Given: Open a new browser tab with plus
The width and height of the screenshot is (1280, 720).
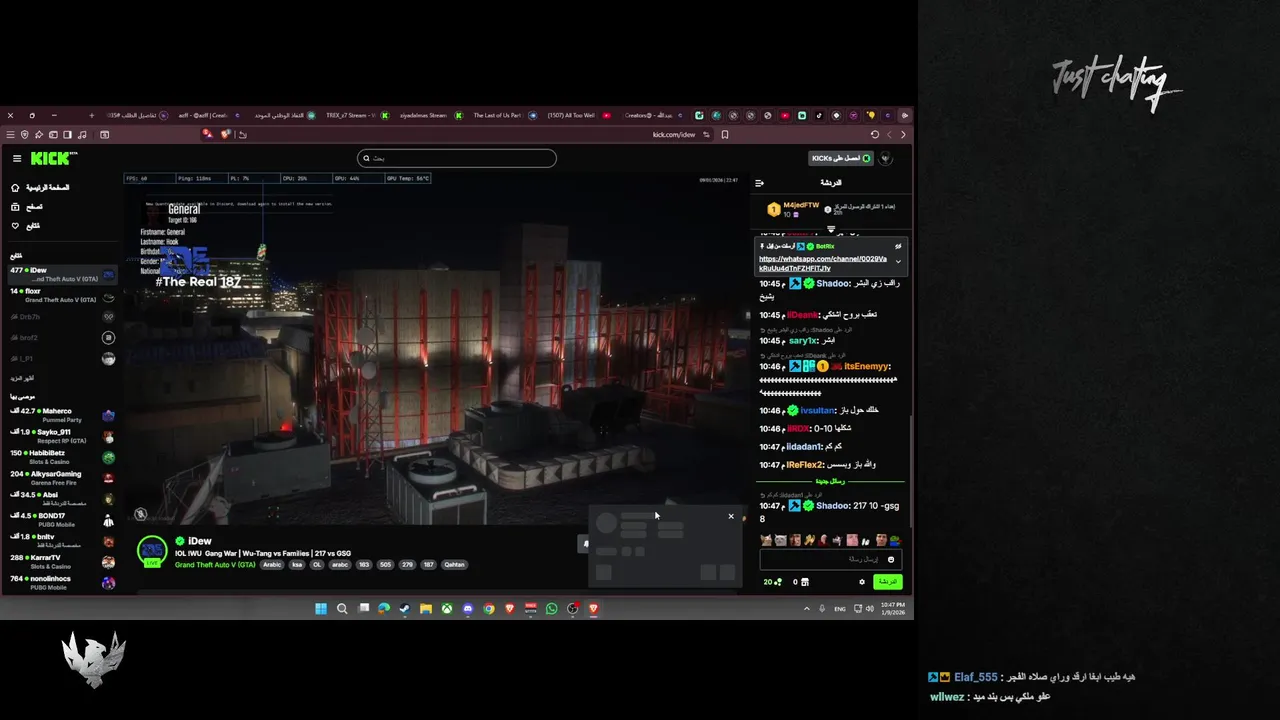Looking at the screenshot, I should click(x=91, y=115).
